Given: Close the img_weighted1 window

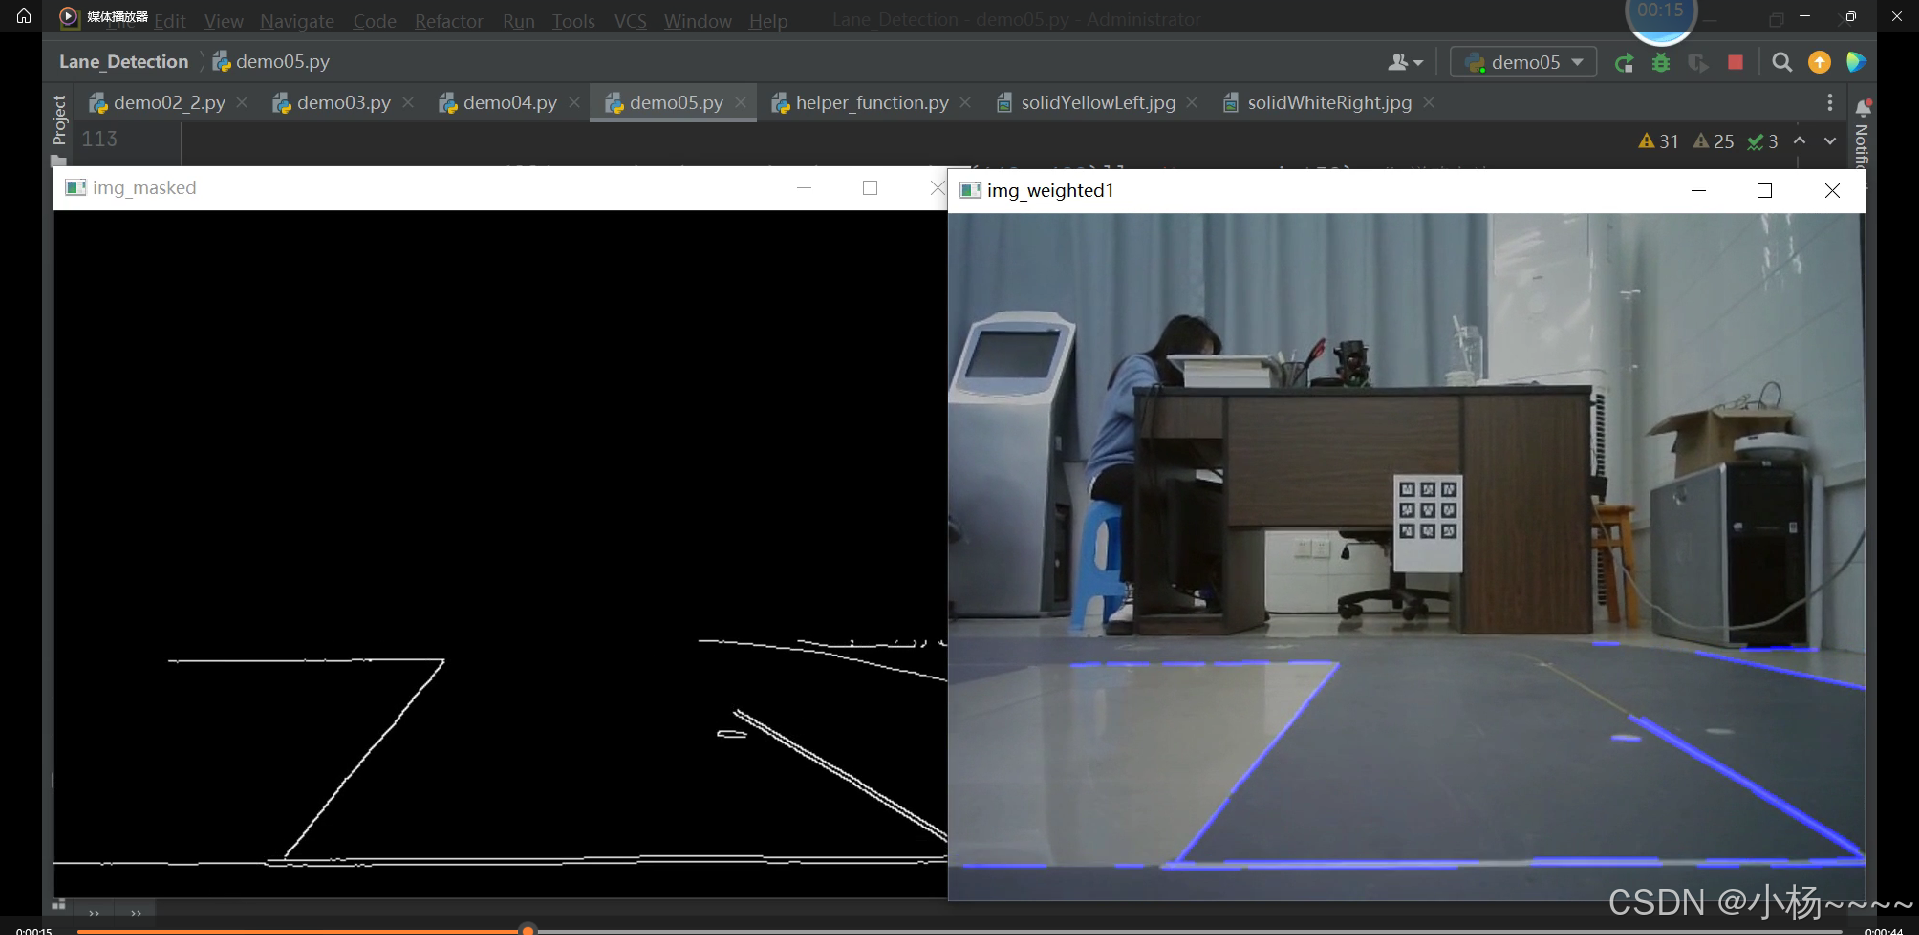Looking at the screenshot, I should point(1832,190).
